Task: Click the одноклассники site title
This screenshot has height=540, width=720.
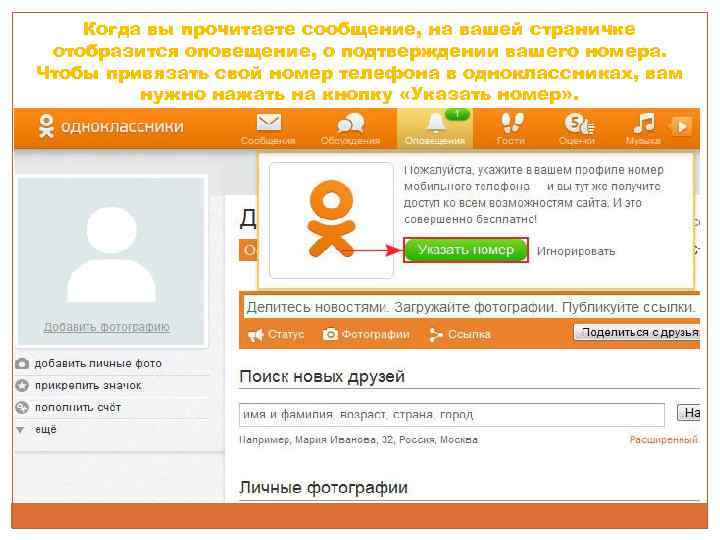Action: (122, 127)
